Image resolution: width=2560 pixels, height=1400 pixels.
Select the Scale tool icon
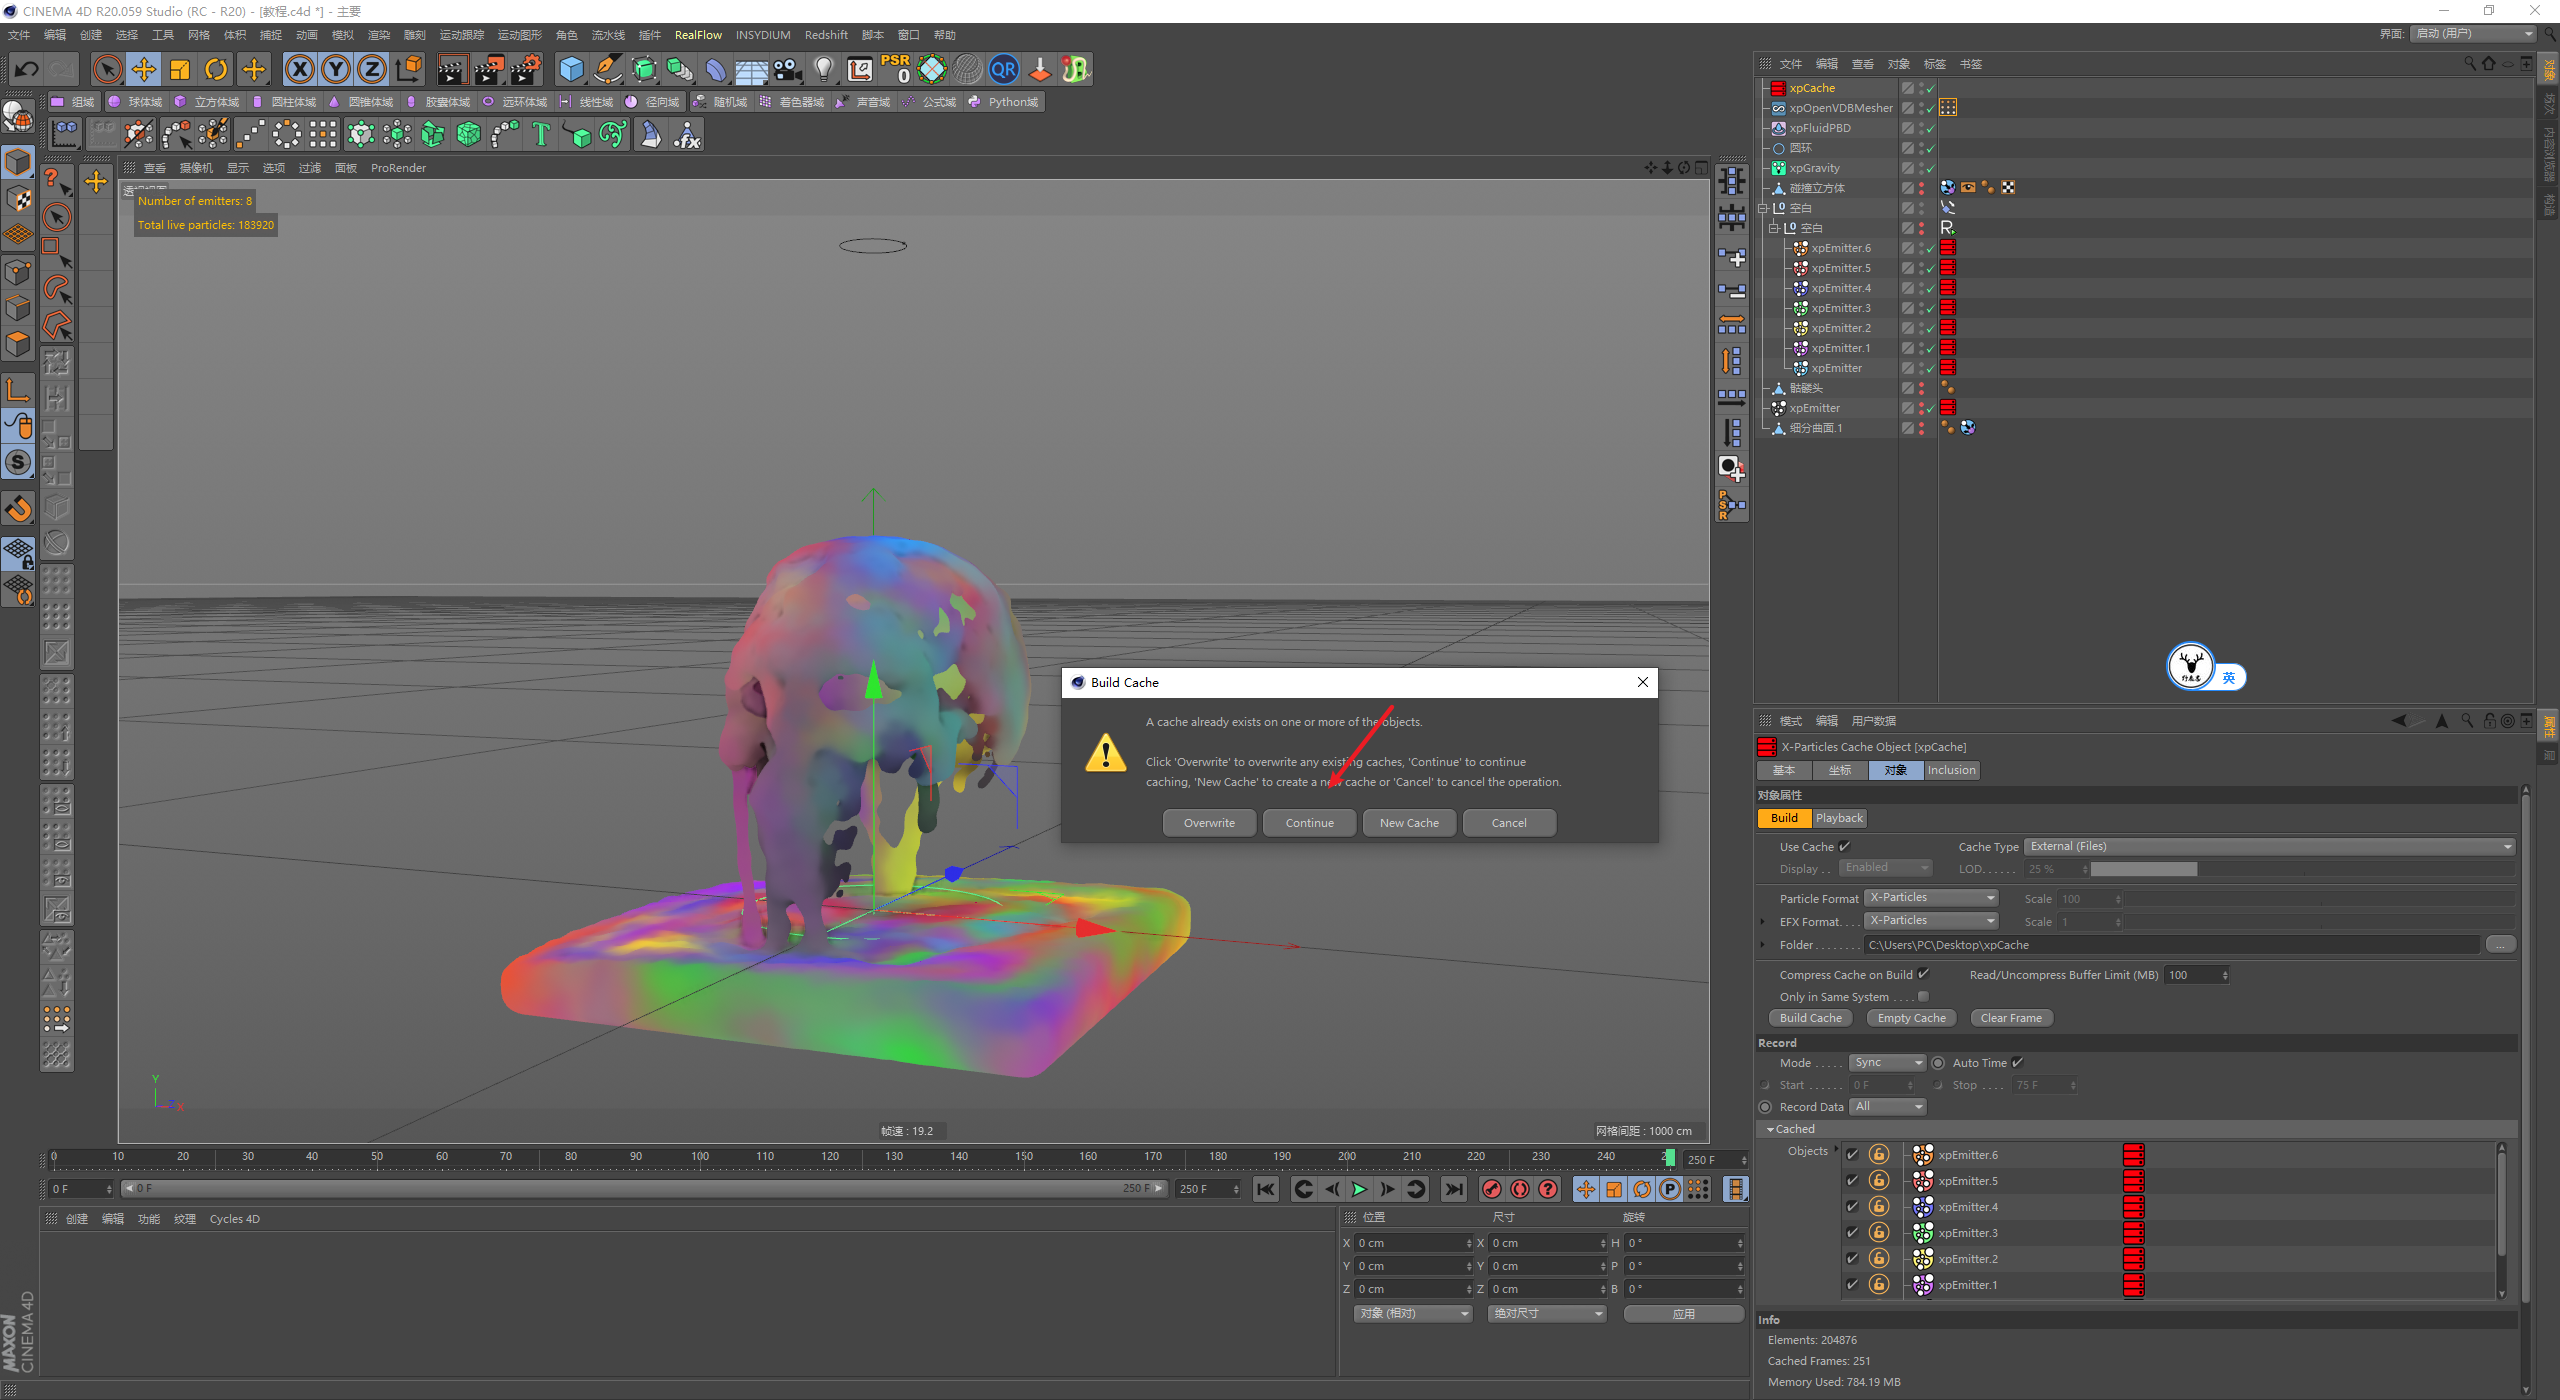click(x=180, y=69)
